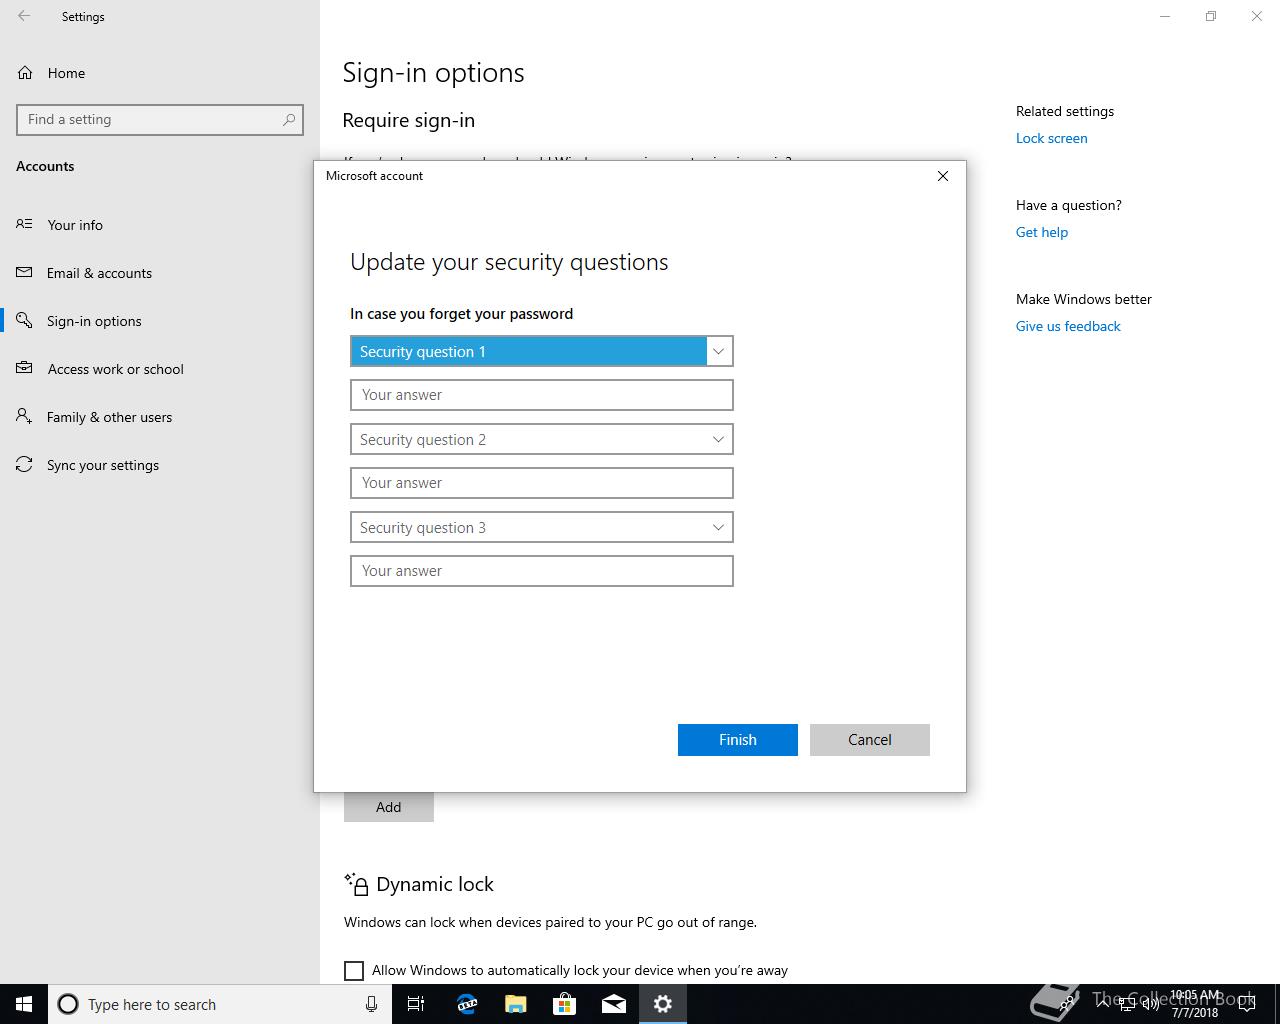
Task: Click the search magnifier icon in Find a setting
Action: point(289,119)
